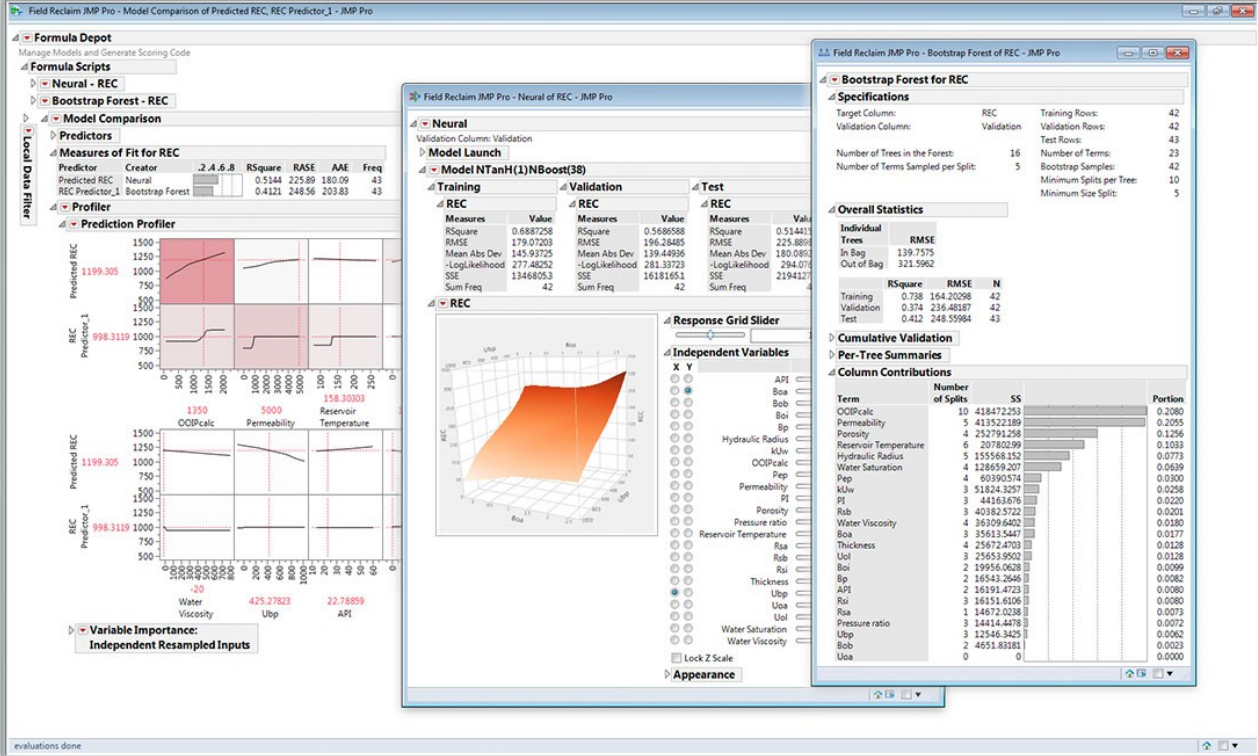The width and height of the screenshot is (1258, 756).
Task: Expand the Per-Tree Summaries section
Action: (x=831, y=355)
